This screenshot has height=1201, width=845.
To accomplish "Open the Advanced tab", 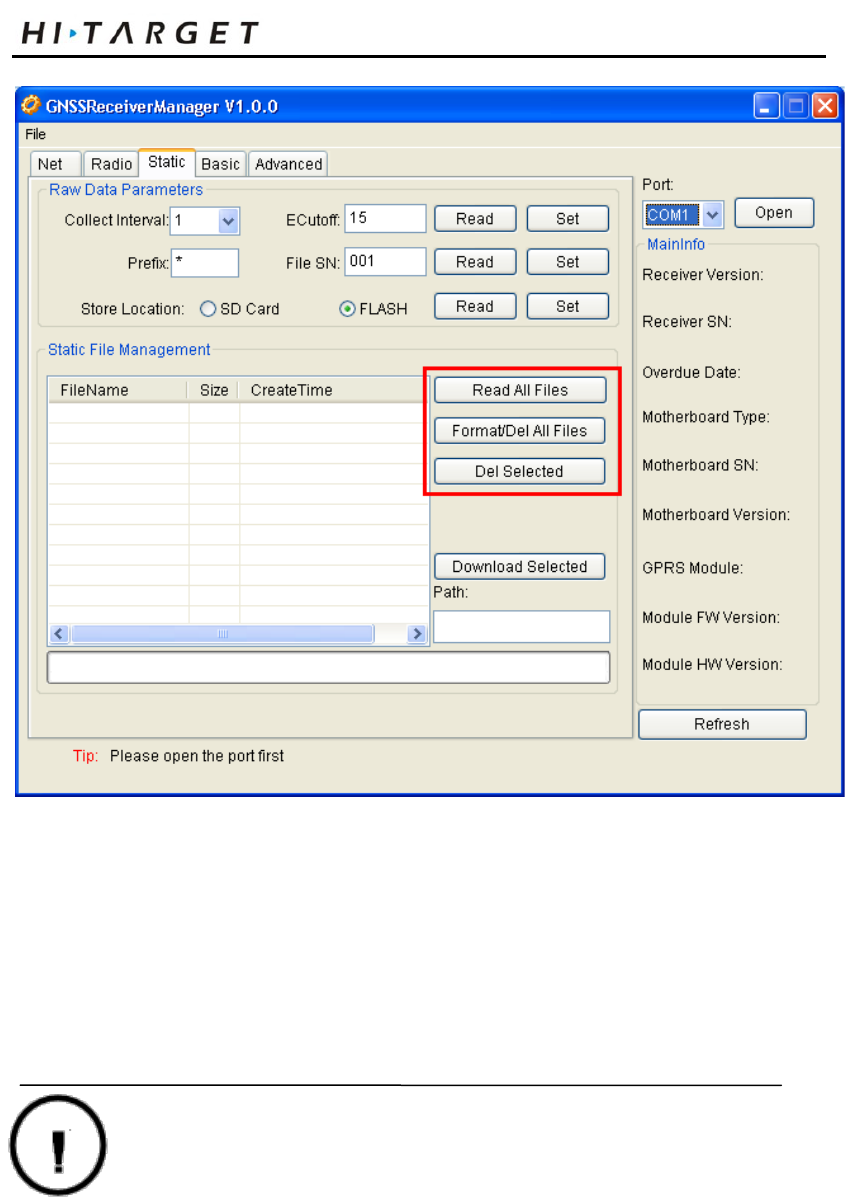I will pos(288,164).
